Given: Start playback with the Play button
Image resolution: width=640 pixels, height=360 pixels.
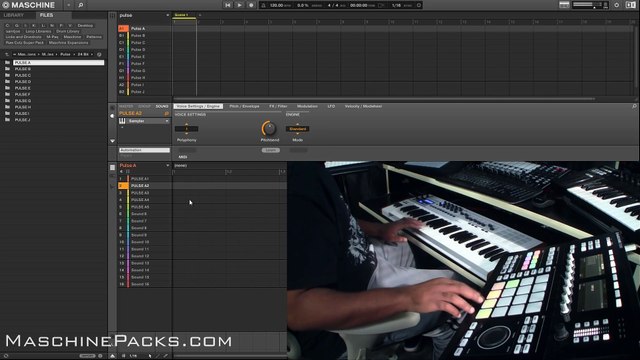Looking at the screenshot, I should (x=240, y=5).
